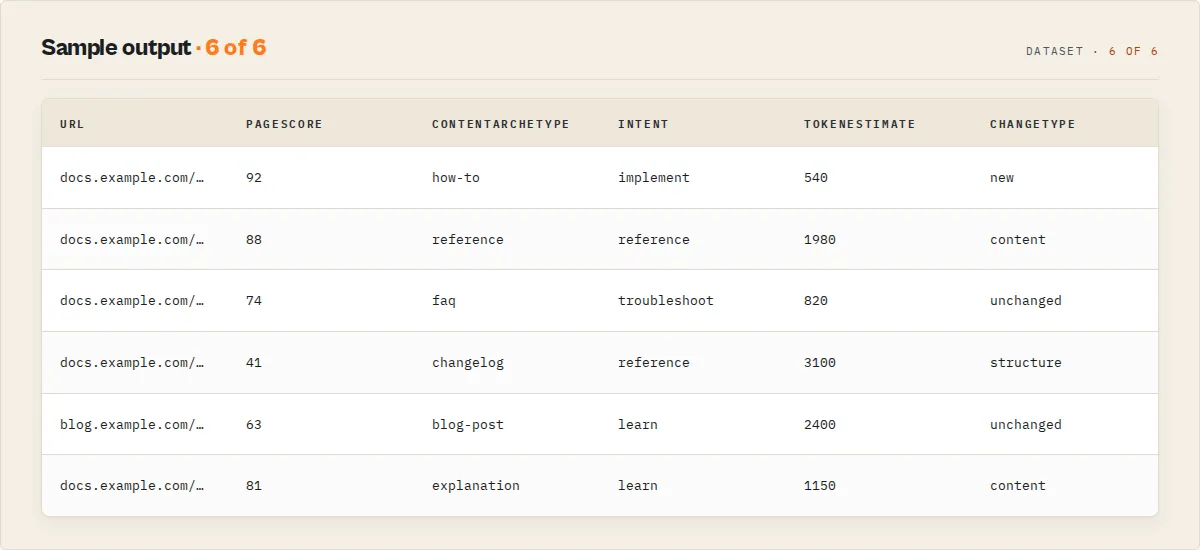Select the blog.example.com URL cell
The width and height of the screenshot is (1200, 550).
(132, 425)
